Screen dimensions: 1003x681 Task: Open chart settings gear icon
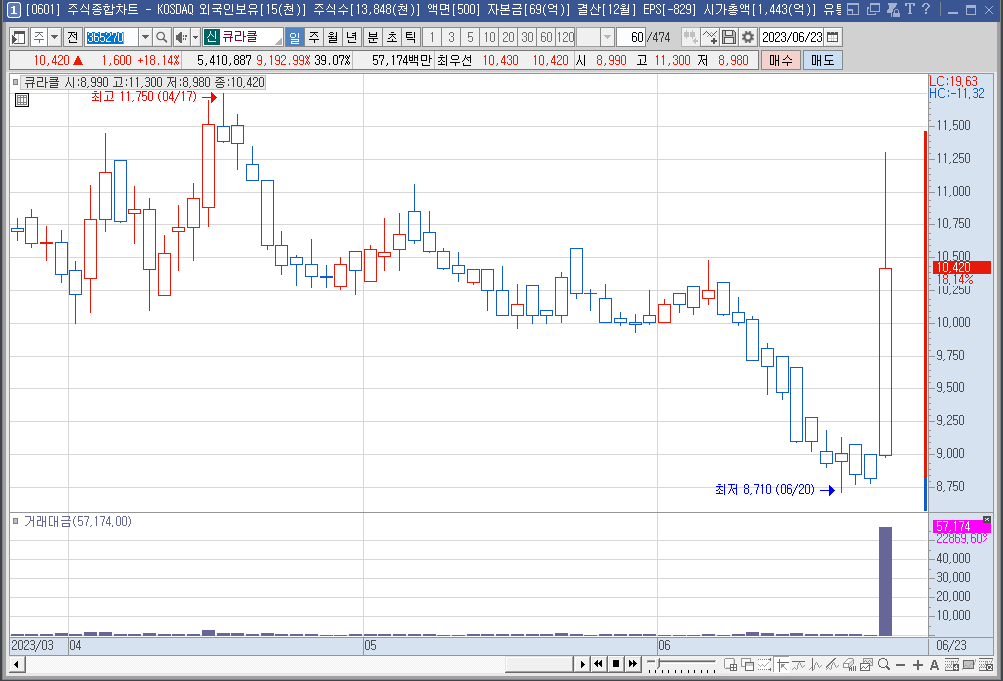point(748,37)
